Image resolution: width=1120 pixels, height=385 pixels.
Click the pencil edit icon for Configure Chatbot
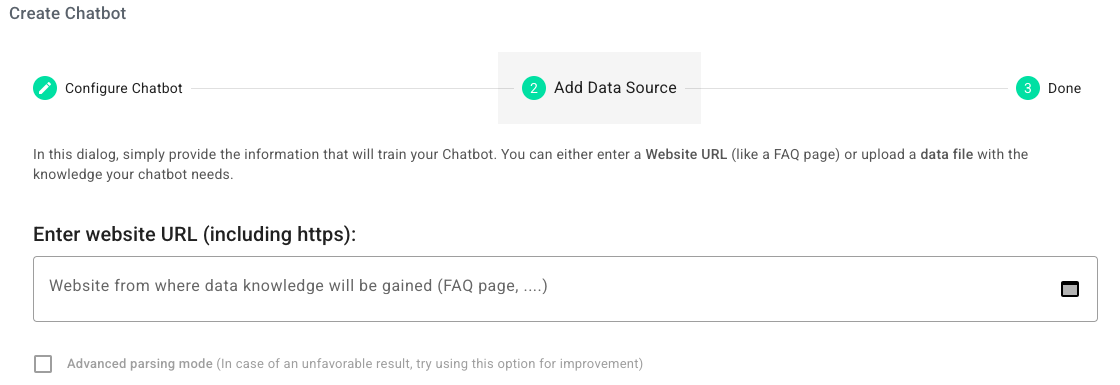tap(45, 89)
